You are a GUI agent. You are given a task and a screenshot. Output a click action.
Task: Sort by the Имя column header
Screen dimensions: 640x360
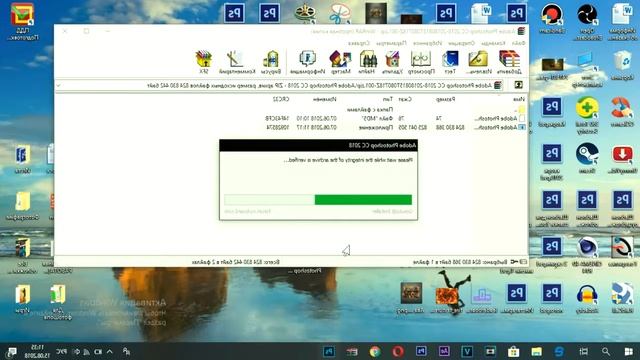pos(519,99)
